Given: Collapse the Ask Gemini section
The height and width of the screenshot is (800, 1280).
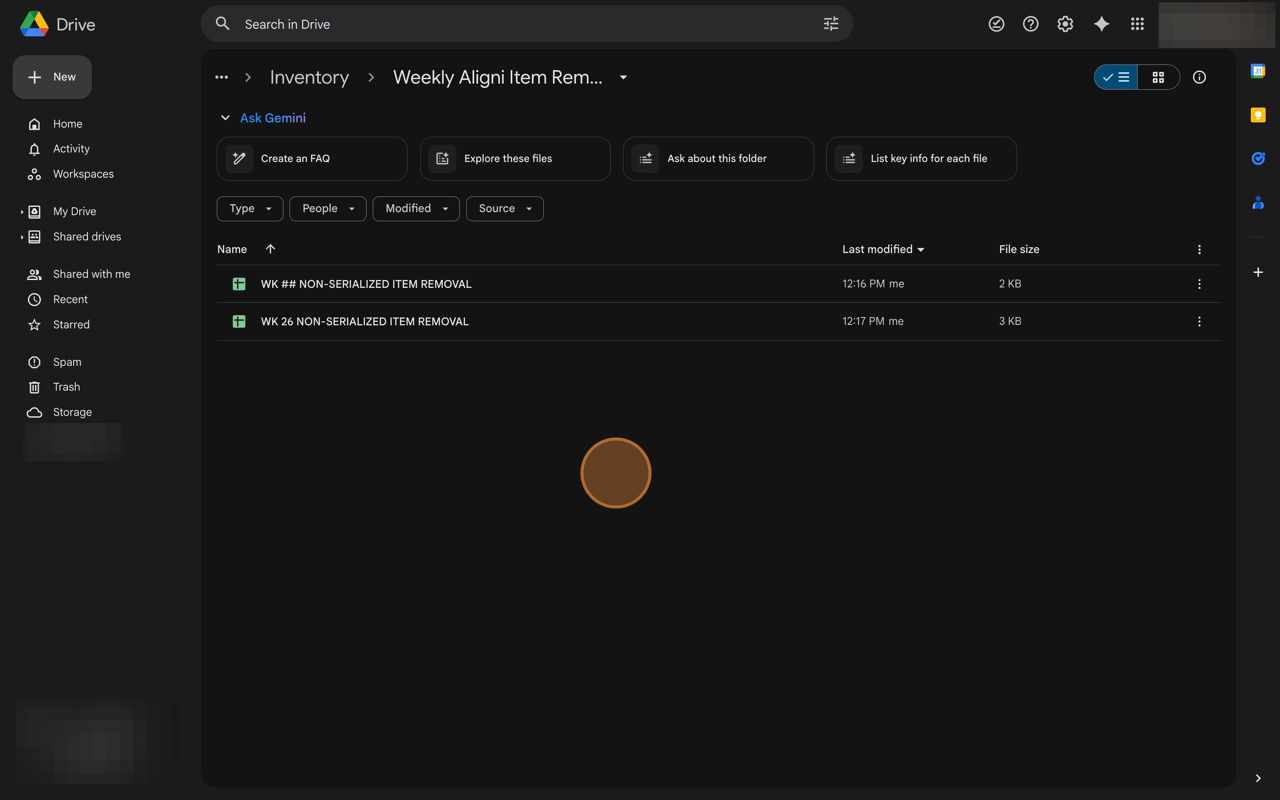Looking at the screenshot, I should click(x=225, y=118).
